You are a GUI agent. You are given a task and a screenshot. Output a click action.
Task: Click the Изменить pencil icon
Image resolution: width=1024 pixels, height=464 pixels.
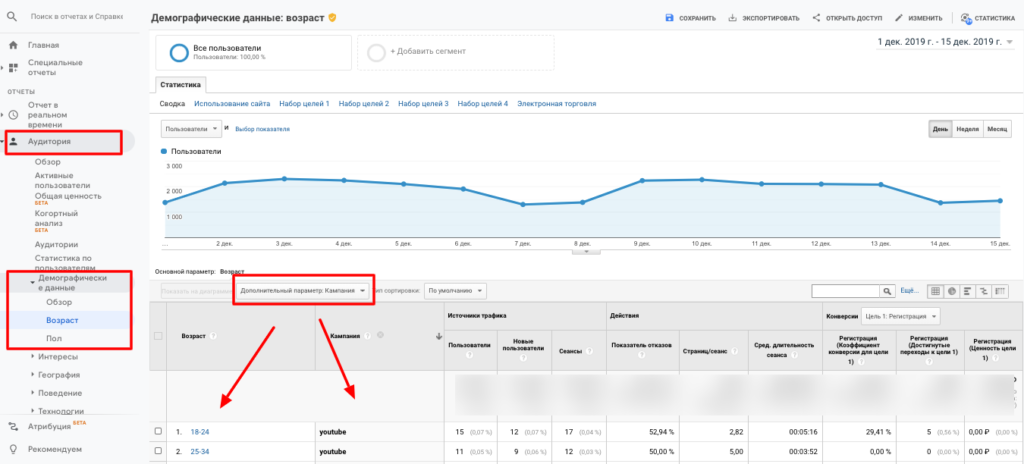[900, 18]
